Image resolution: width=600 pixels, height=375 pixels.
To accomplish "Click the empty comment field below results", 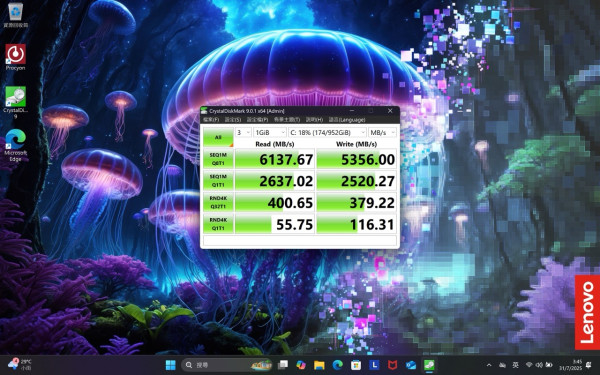I will coord(300,241).
